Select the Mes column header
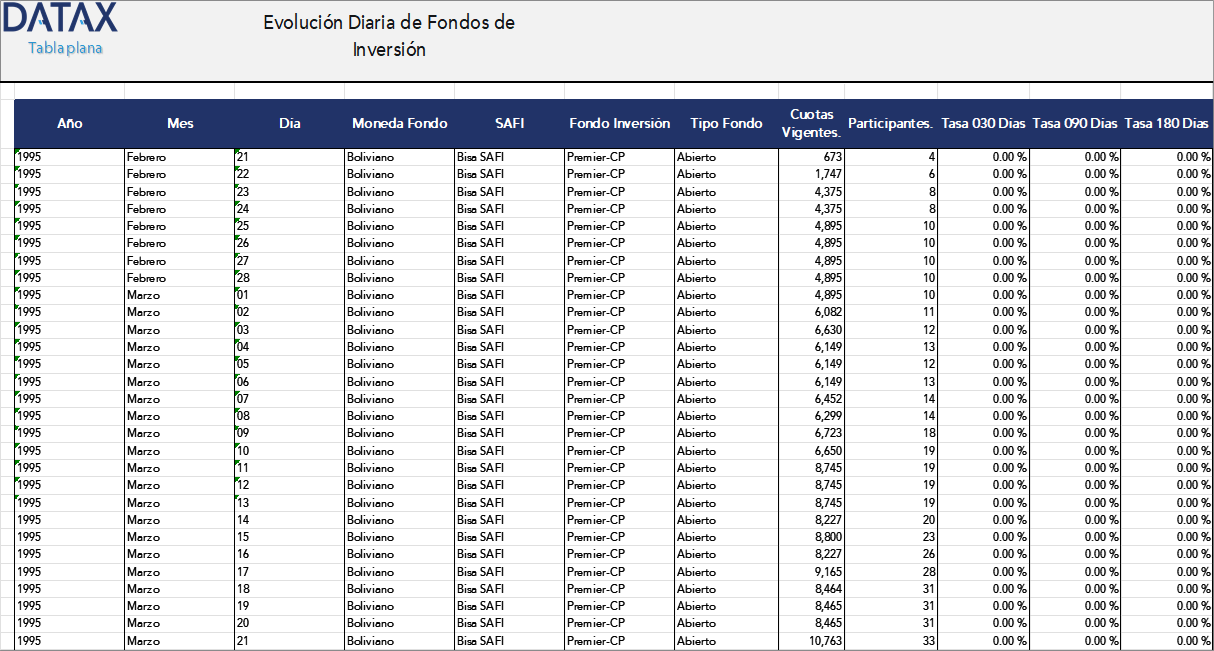Viewport: 1214px width, 651px height. point(180,124)
